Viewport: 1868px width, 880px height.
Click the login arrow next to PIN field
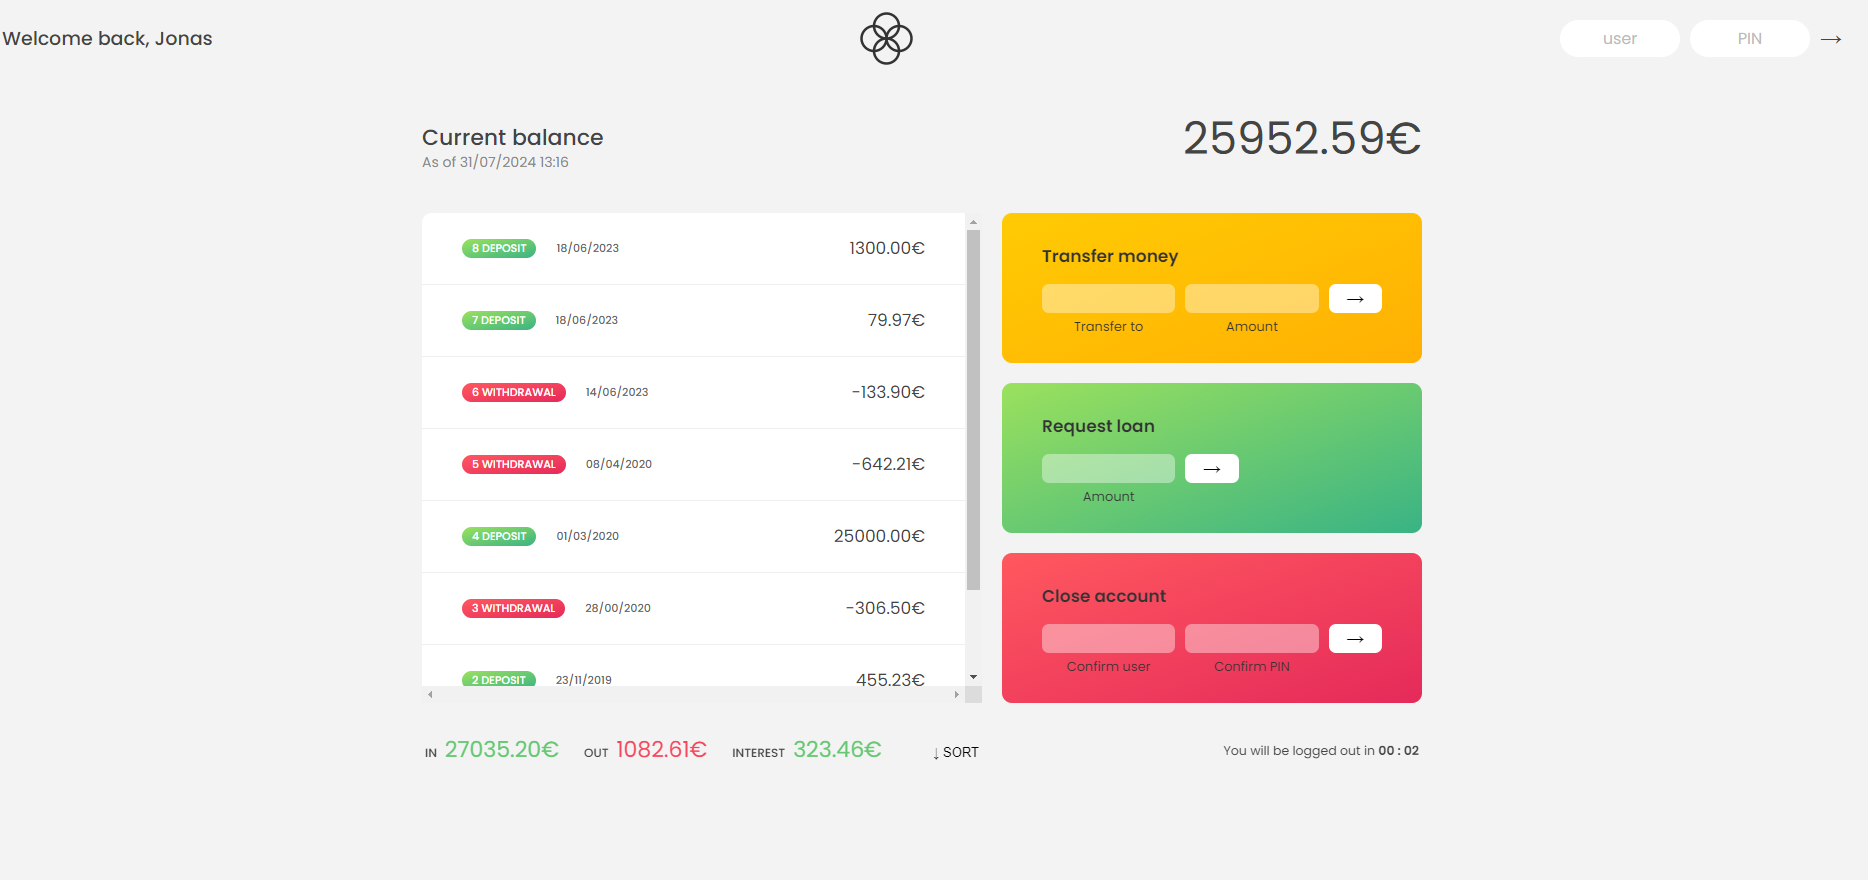point(1831,39)
